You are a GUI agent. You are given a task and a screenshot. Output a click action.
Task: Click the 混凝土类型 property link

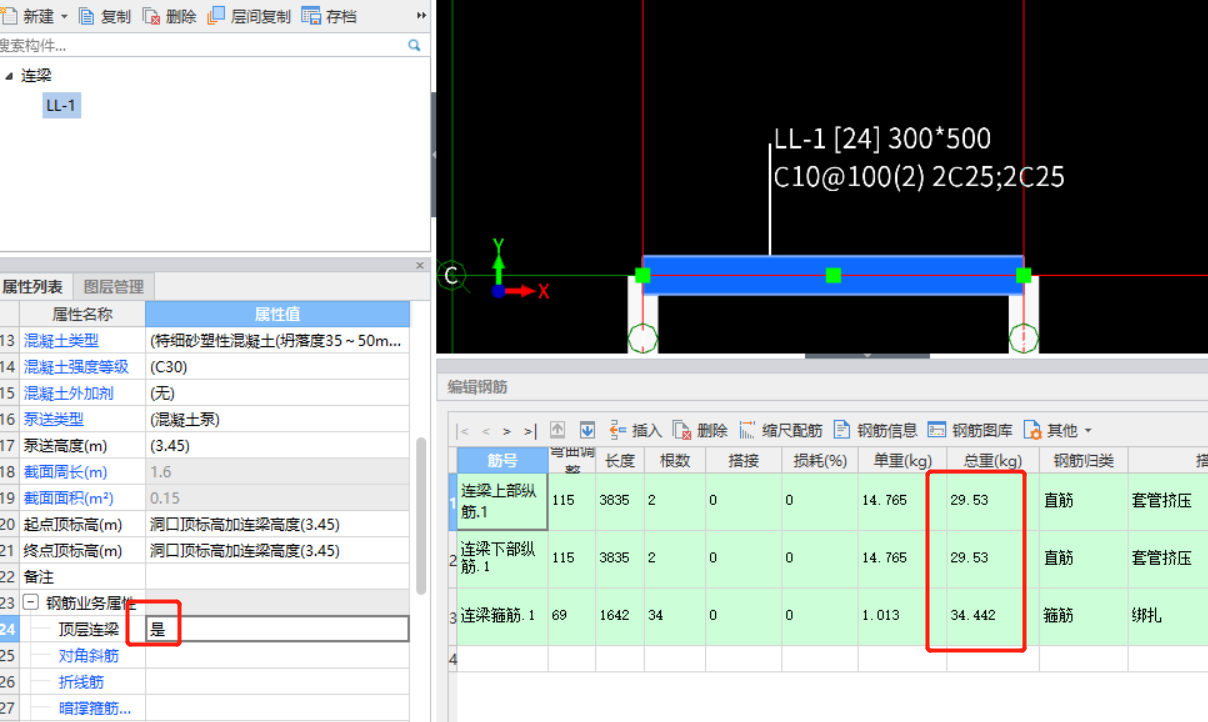coord(61,341)
